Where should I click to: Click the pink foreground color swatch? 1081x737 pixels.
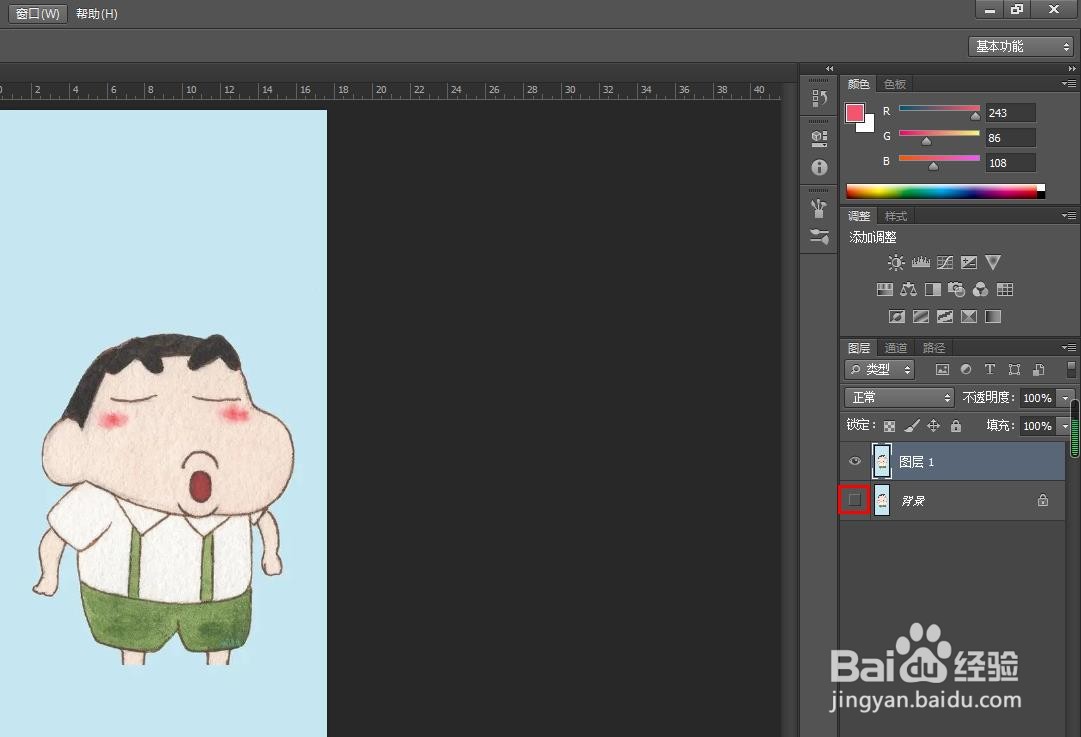855,113
